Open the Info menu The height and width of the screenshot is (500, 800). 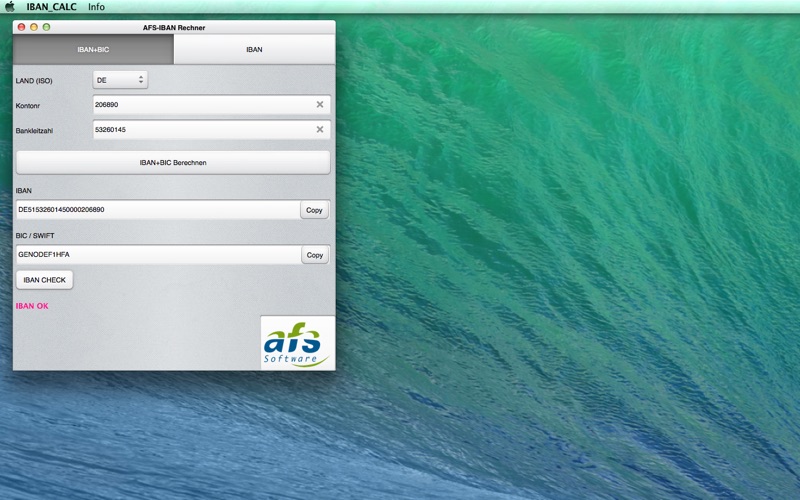click(x=96, y=7)
